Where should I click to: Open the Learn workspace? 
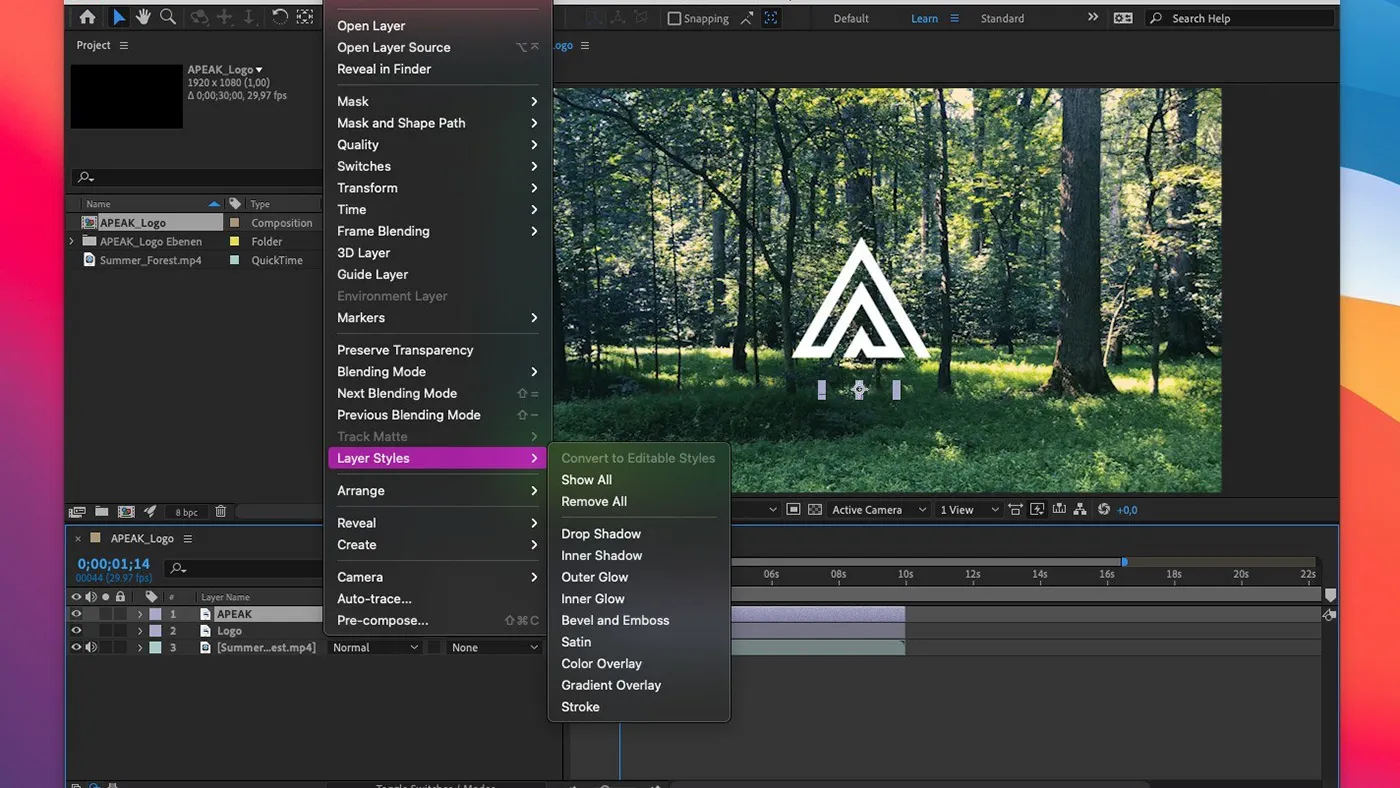pos(924,17)
